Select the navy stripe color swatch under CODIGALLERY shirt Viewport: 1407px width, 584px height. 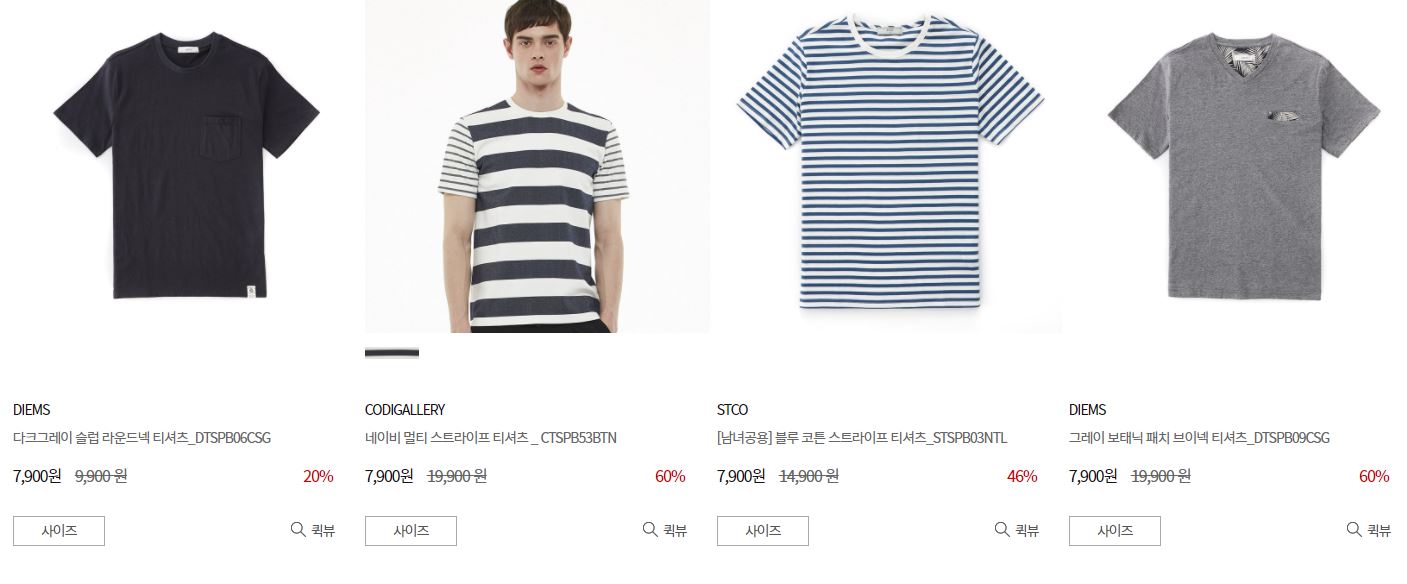(x=392, y=353)
